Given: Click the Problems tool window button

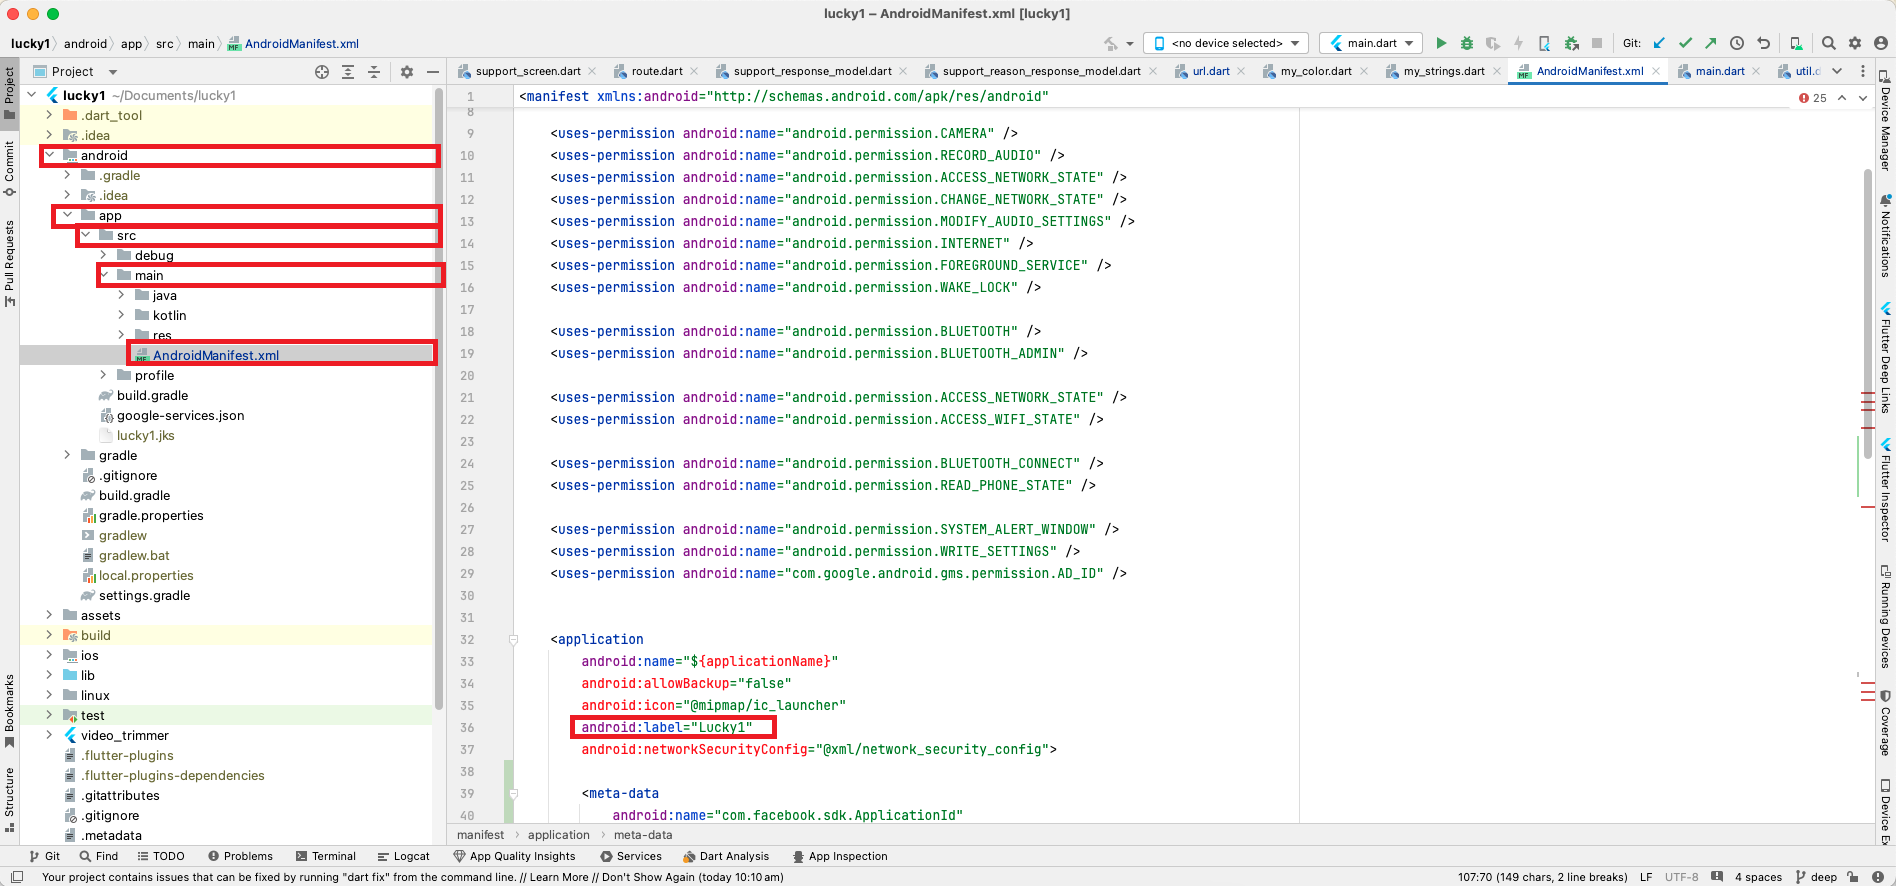Looking at the screenshot, I should click(x=240, y=856).
